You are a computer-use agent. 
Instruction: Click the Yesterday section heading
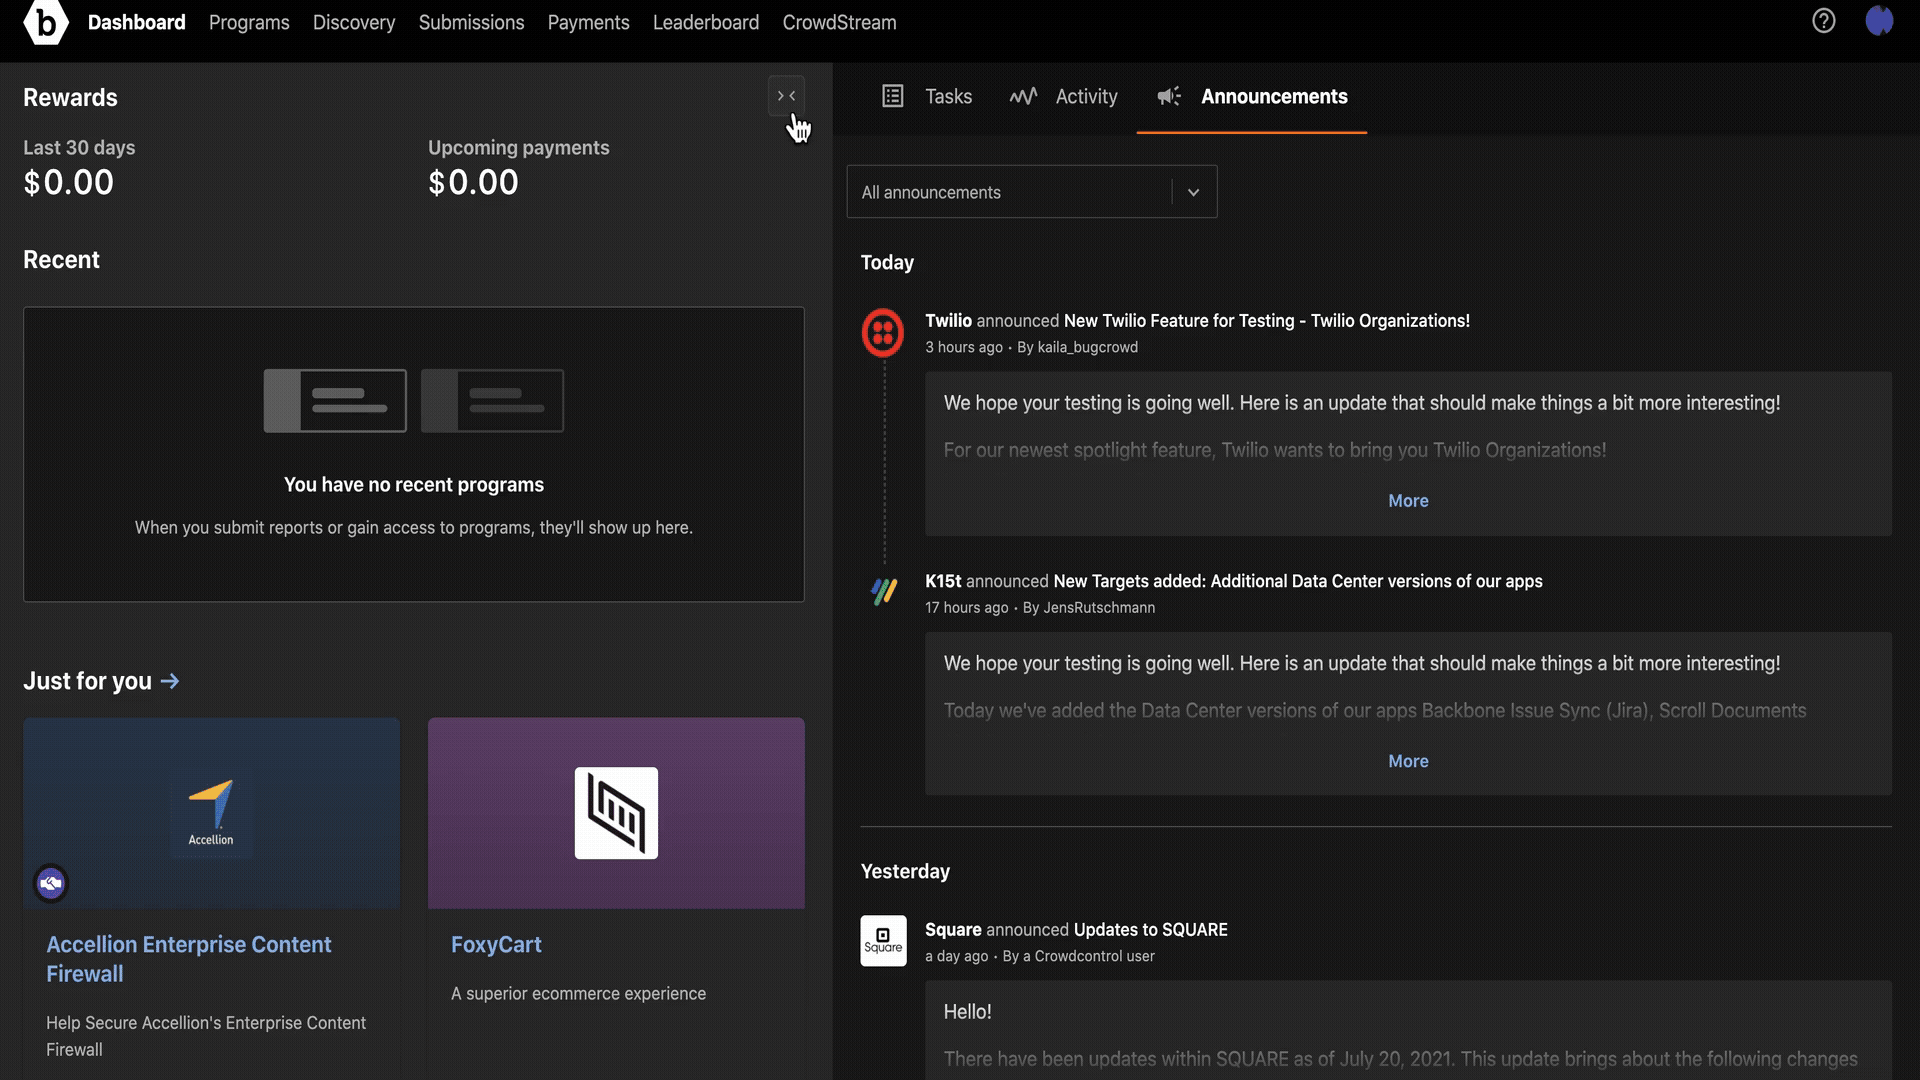pyautogui.click(x=905, y=872)
